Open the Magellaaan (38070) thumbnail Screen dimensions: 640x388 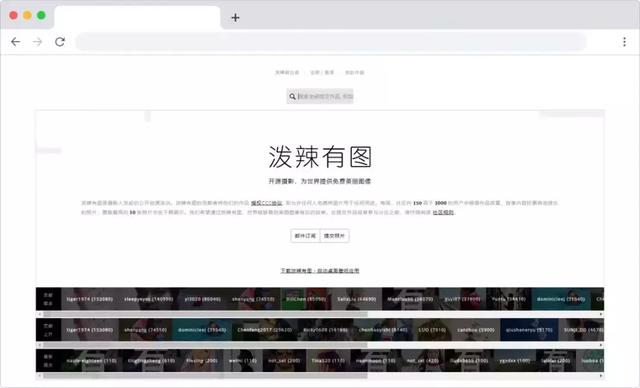(x=410, y=299)
